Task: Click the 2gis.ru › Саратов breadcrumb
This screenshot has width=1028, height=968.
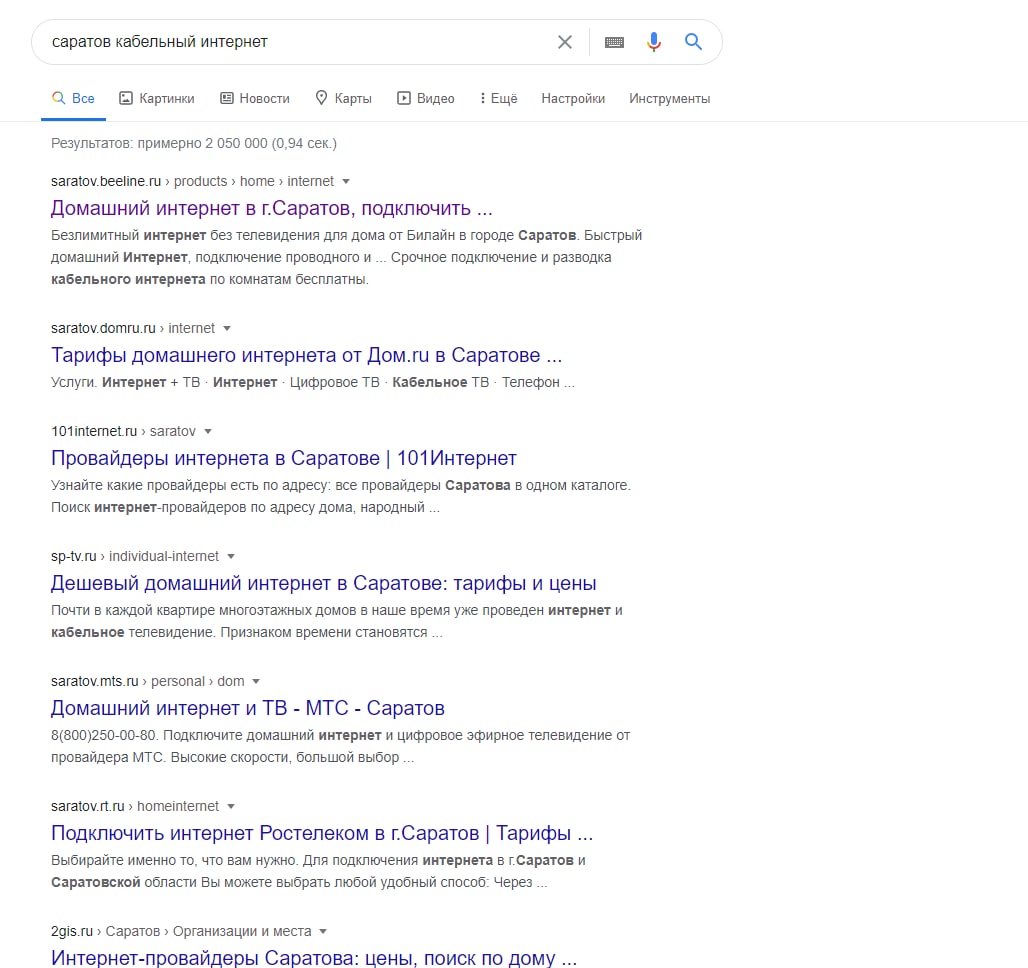Action: [181, 931]
